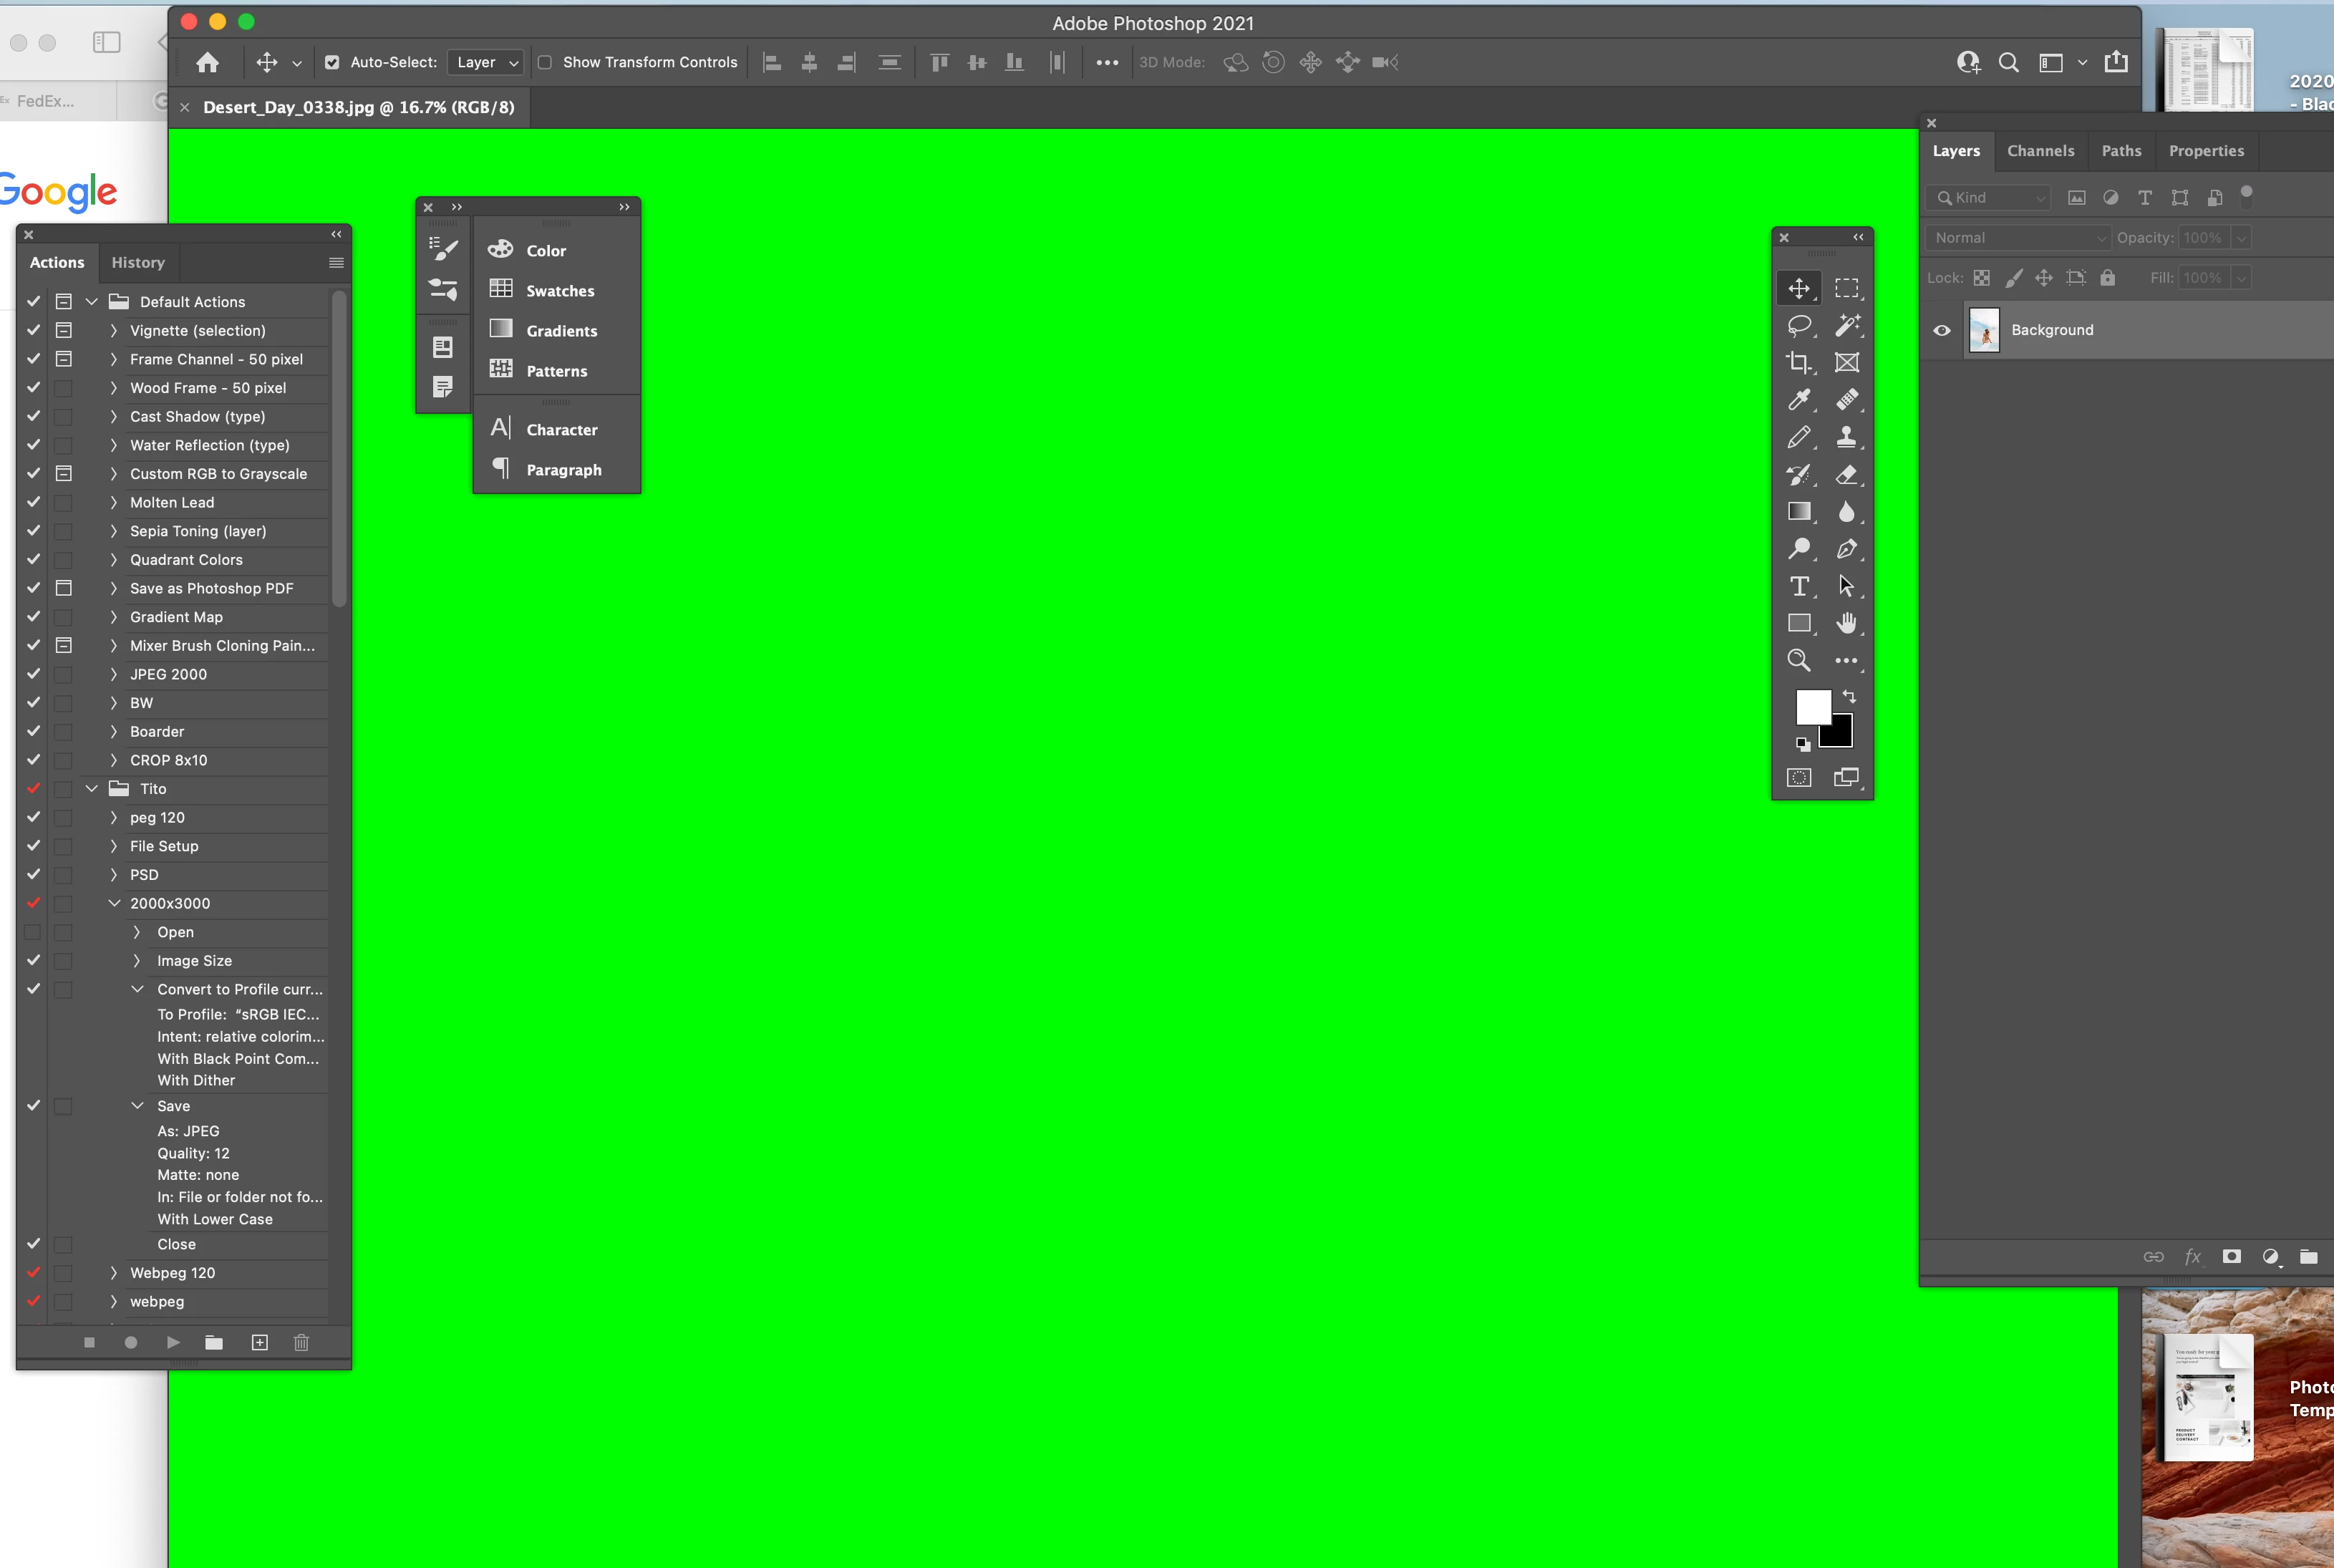Image resolution: width=2334 pixels, height=1568 pixels.
Task: Click the Play selection button in Actions
Action: point(173,1342)
